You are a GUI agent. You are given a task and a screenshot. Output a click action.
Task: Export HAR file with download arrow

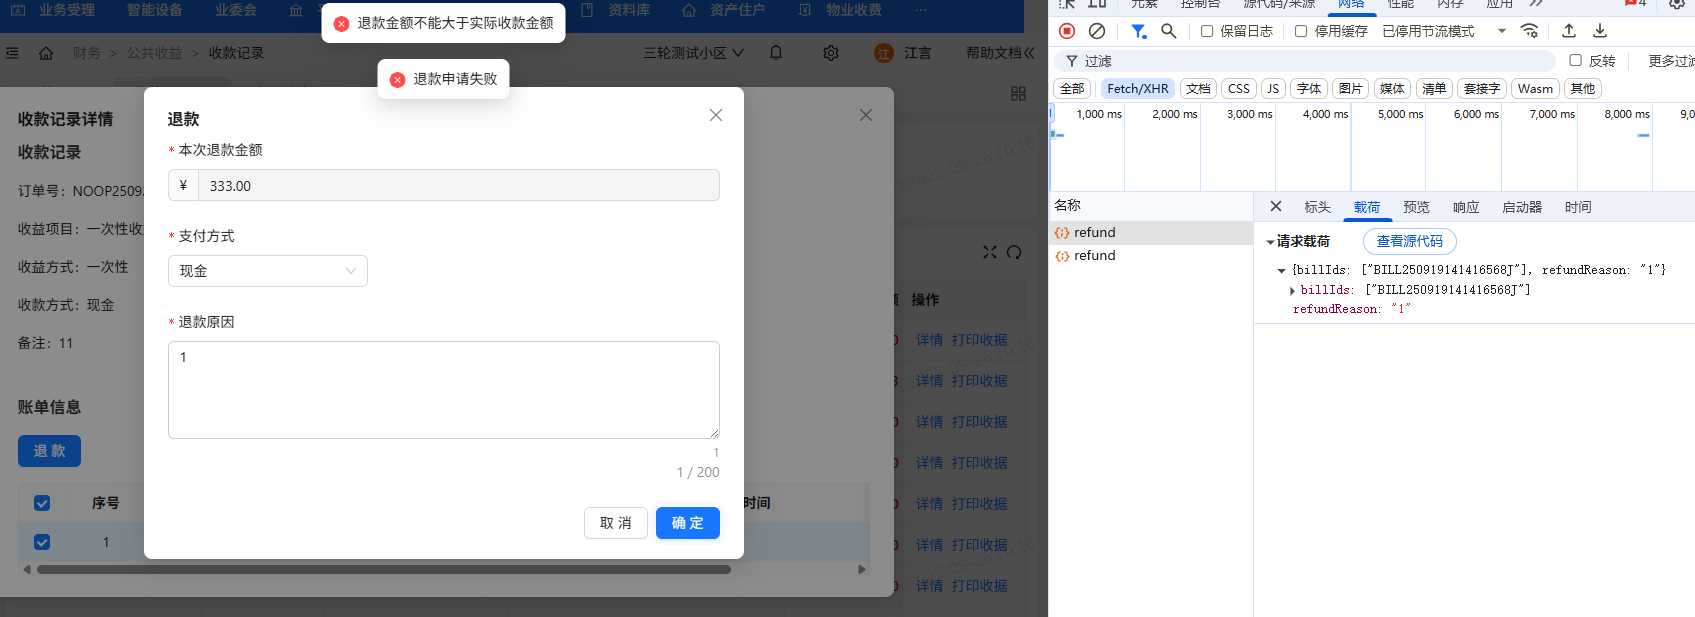tap(1600, 31)
